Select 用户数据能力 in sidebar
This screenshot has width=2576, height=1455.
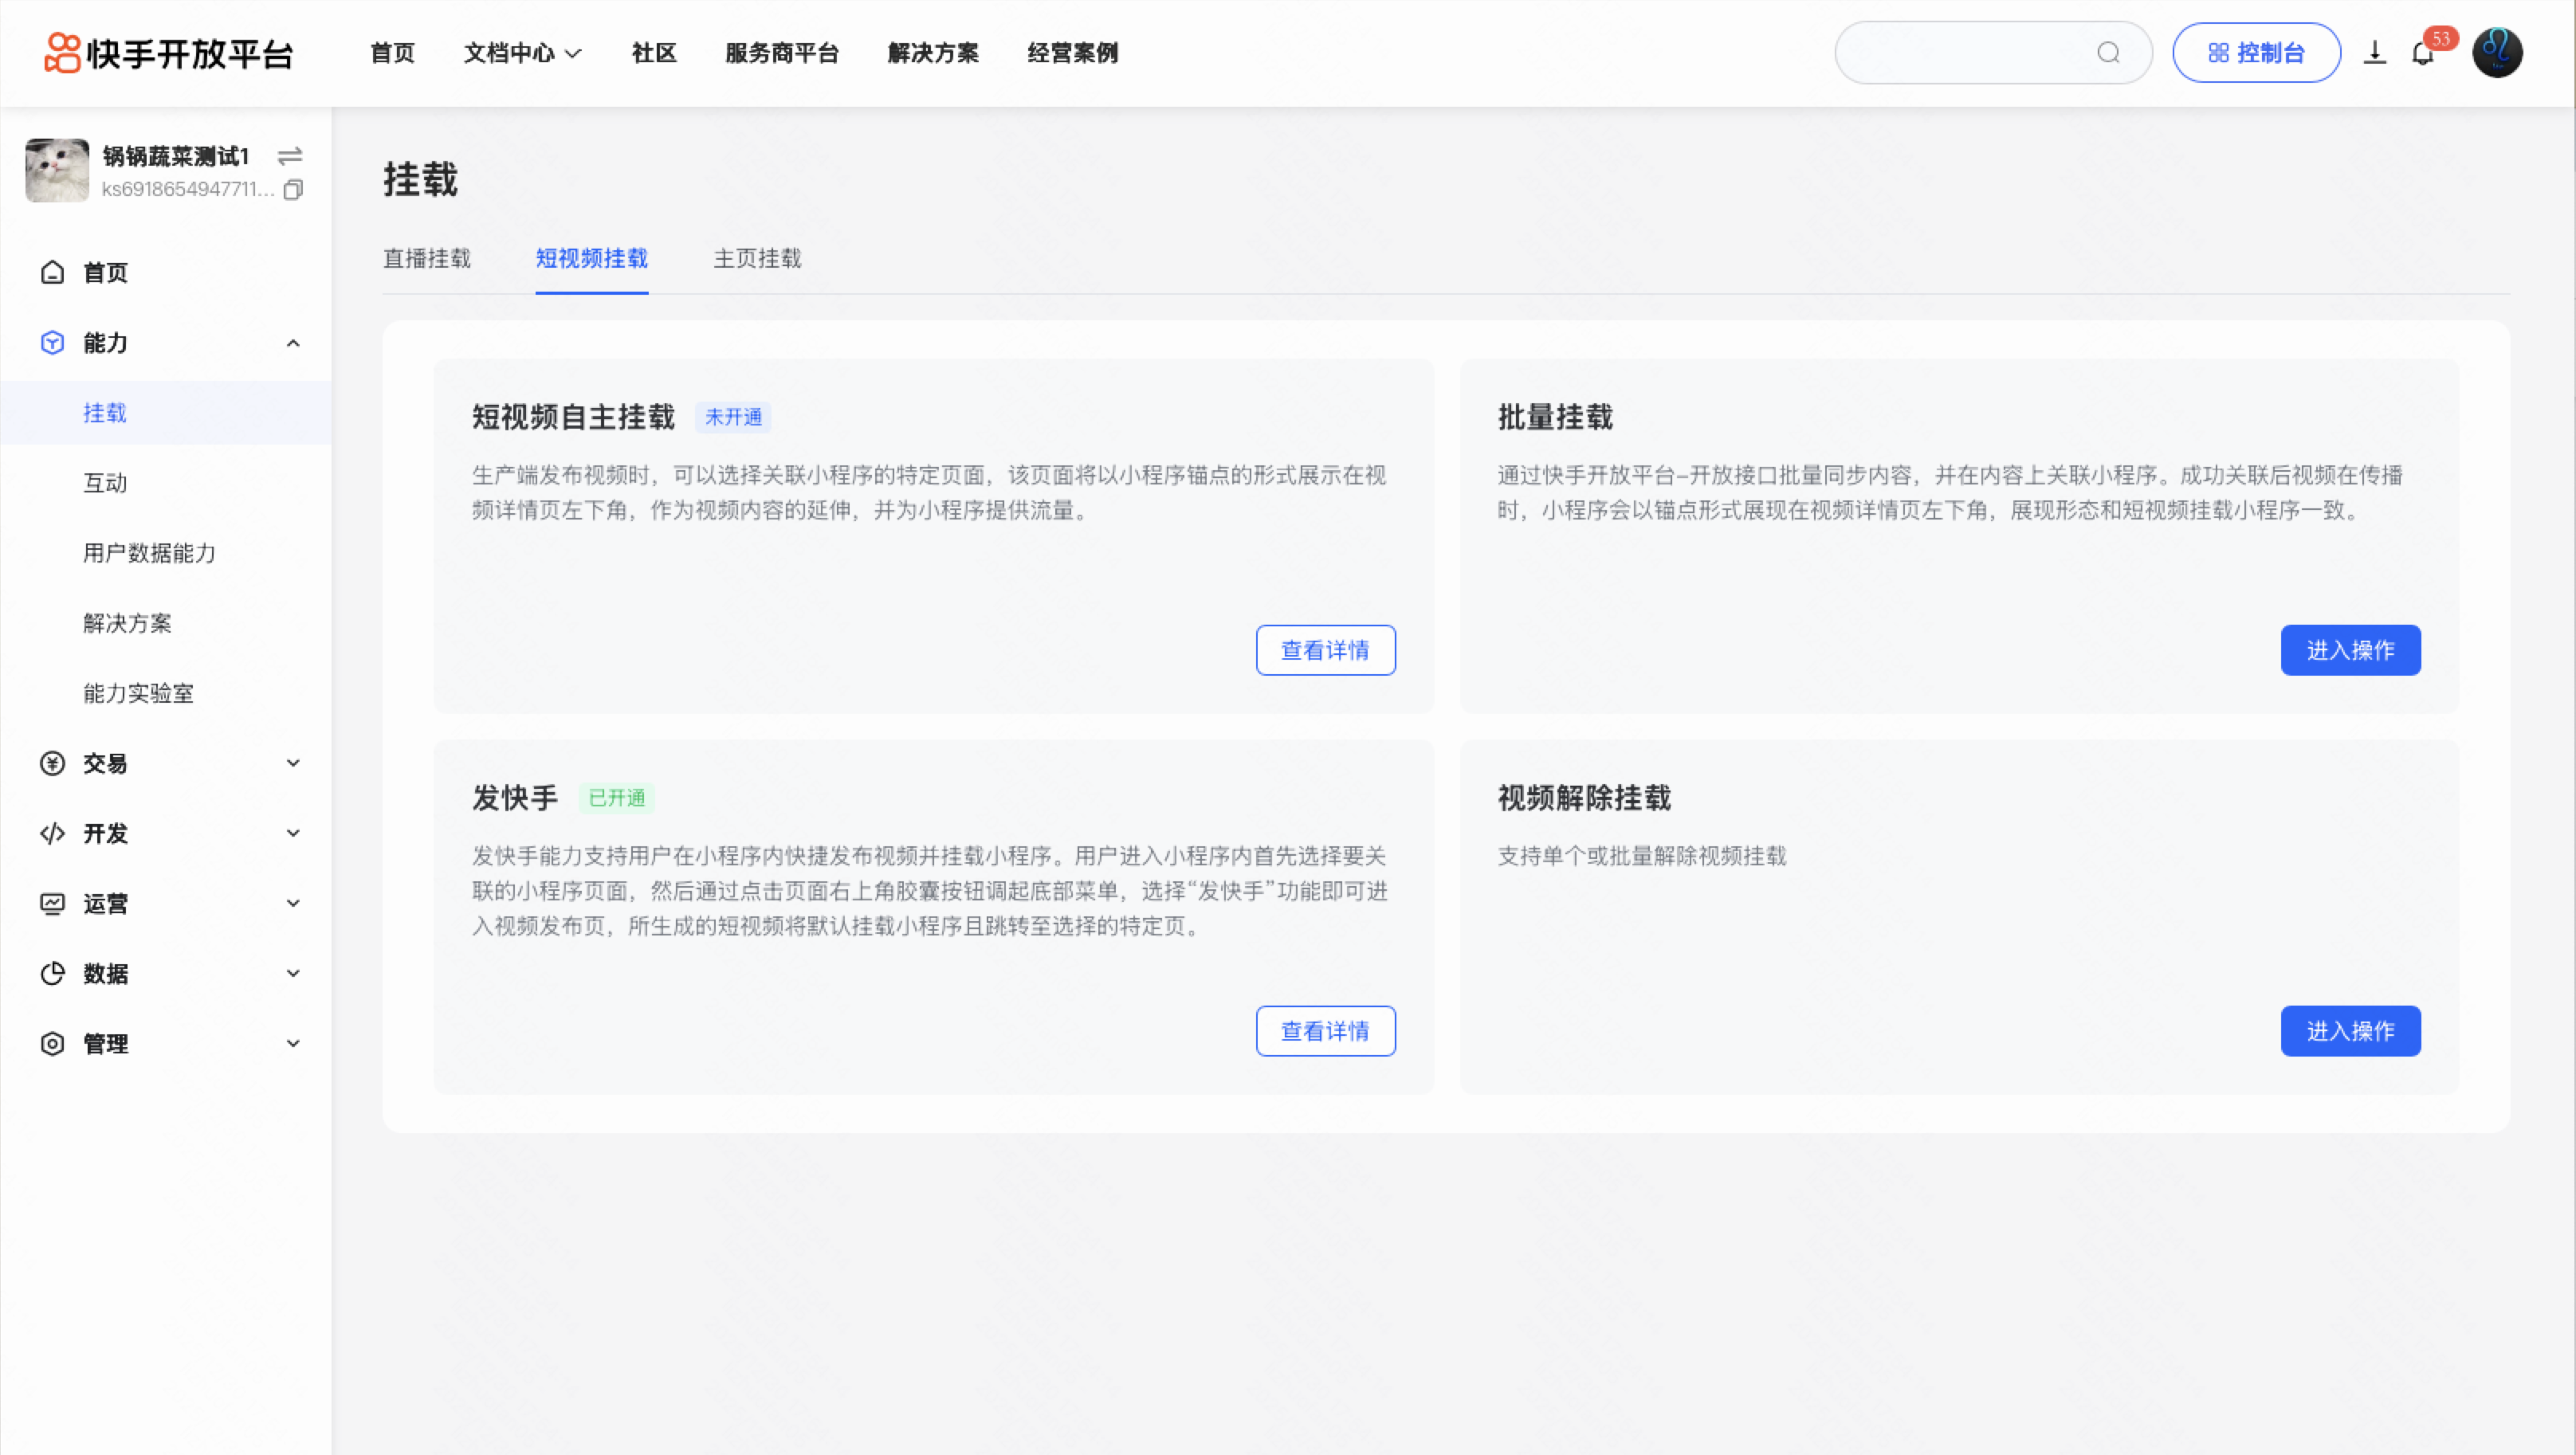coord(149,553)
